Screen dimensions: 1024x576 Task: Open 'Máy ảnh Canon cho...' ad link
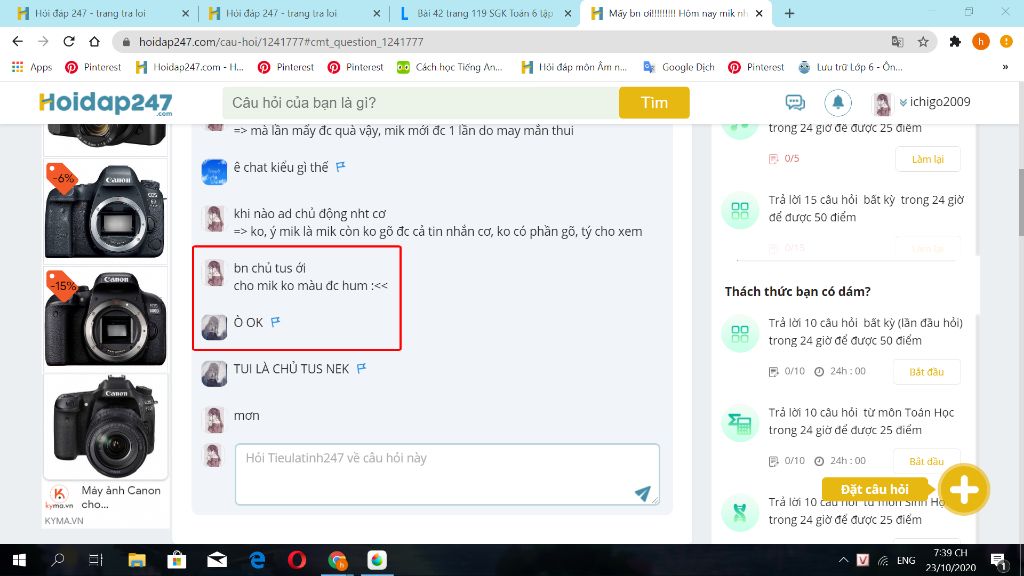click(121, 497)
